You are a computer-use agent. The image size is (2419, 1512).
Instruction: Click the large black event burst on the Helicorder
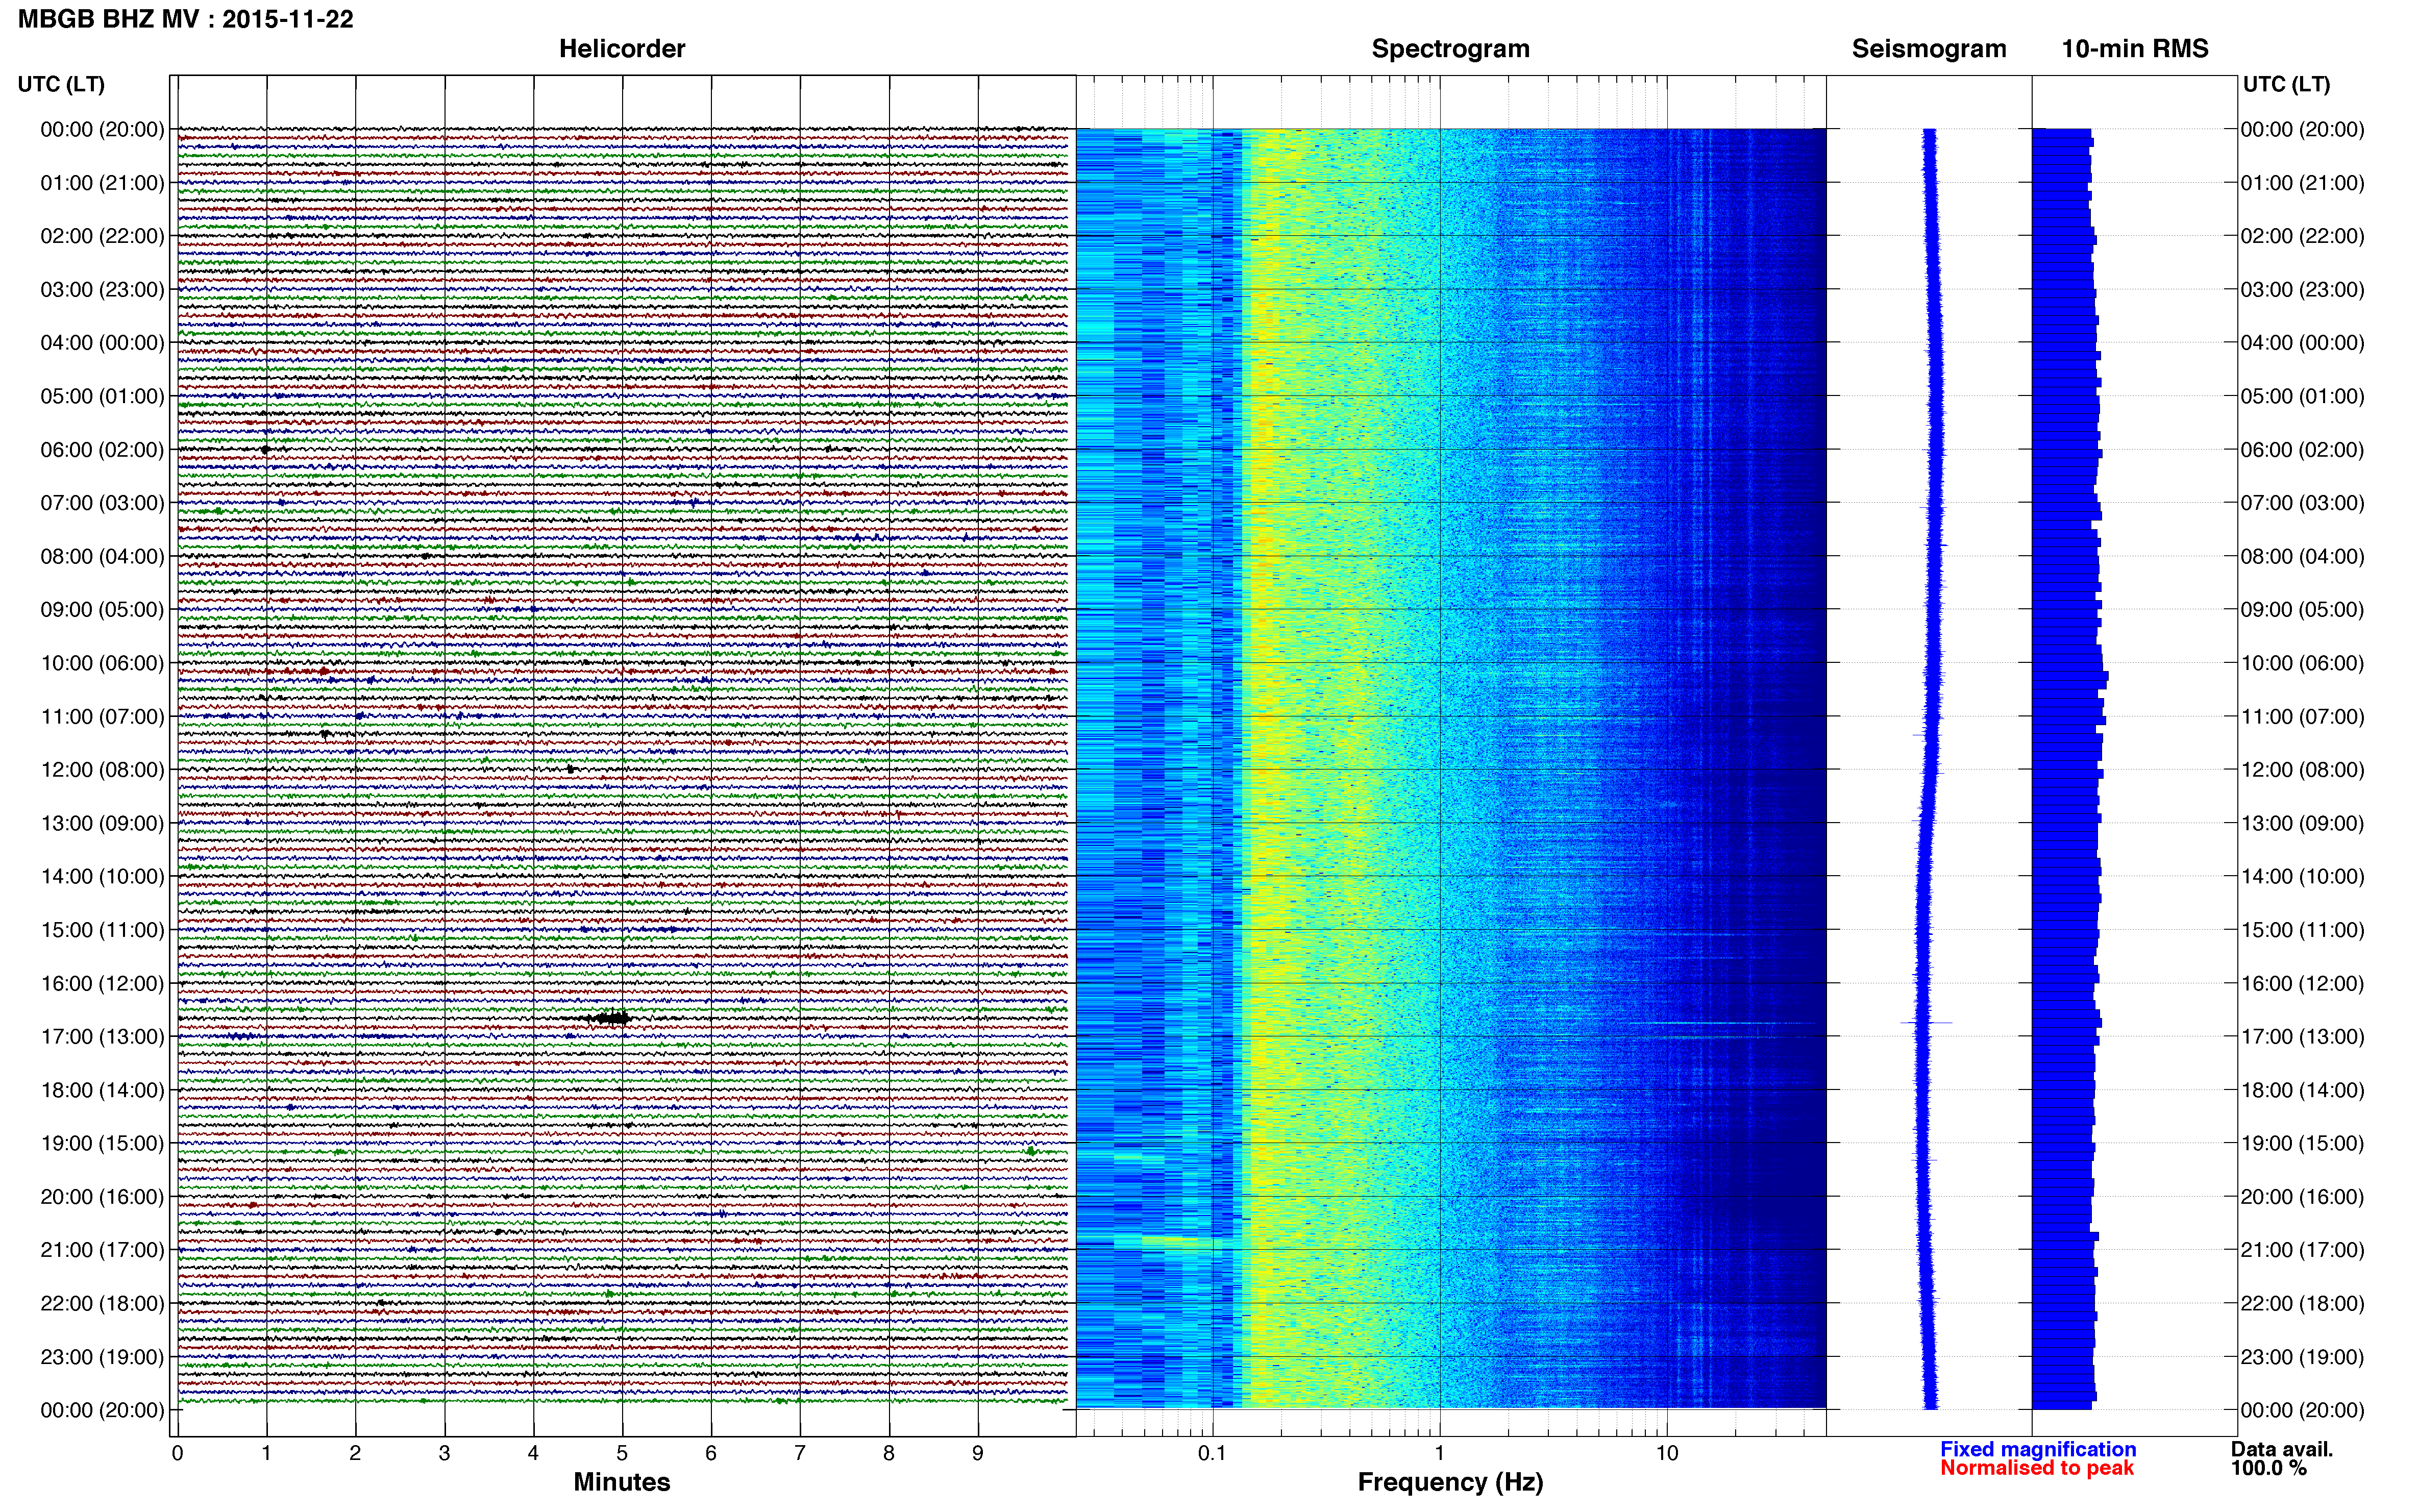609,1018
